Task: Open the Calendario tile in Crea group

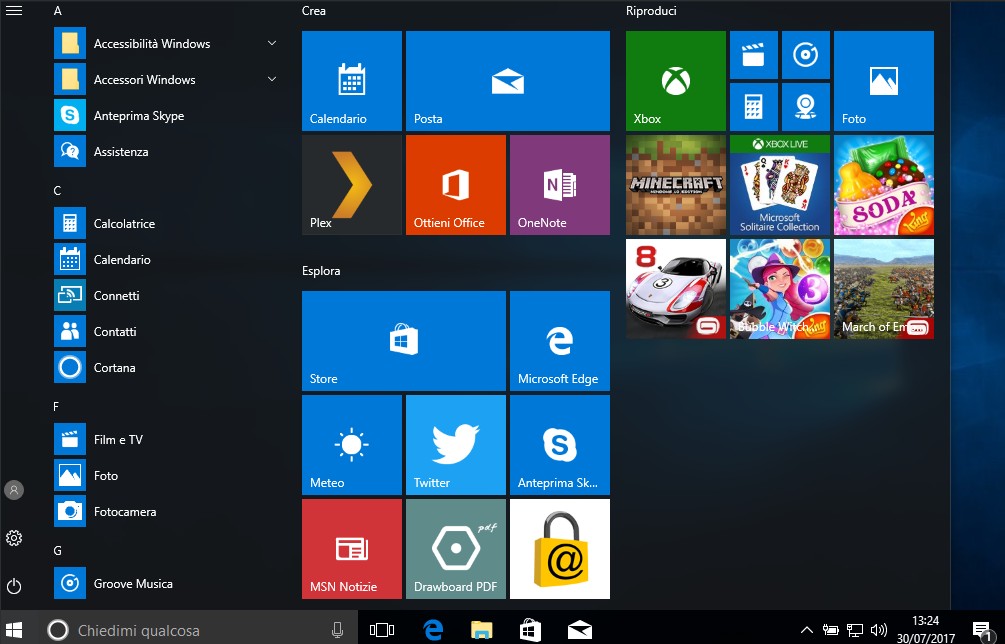Action: 352,81
